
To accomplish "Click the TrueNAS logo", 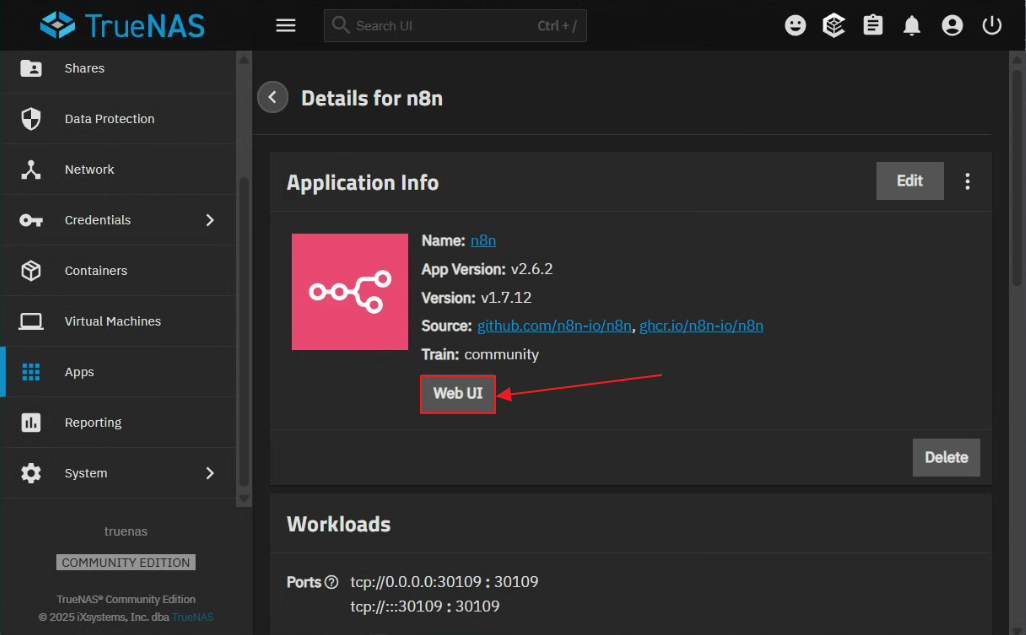I will click(122, 26).
